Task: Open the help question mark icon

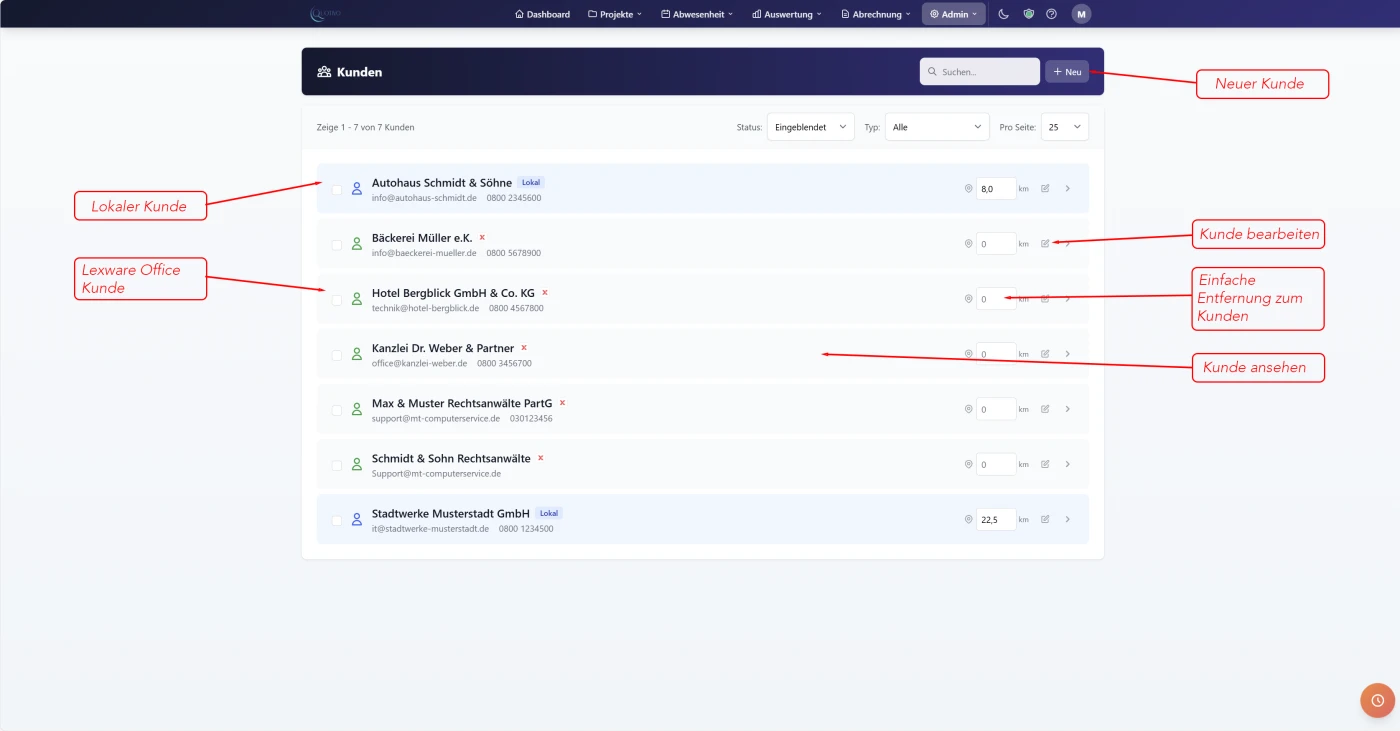Action: [1051, 14]
